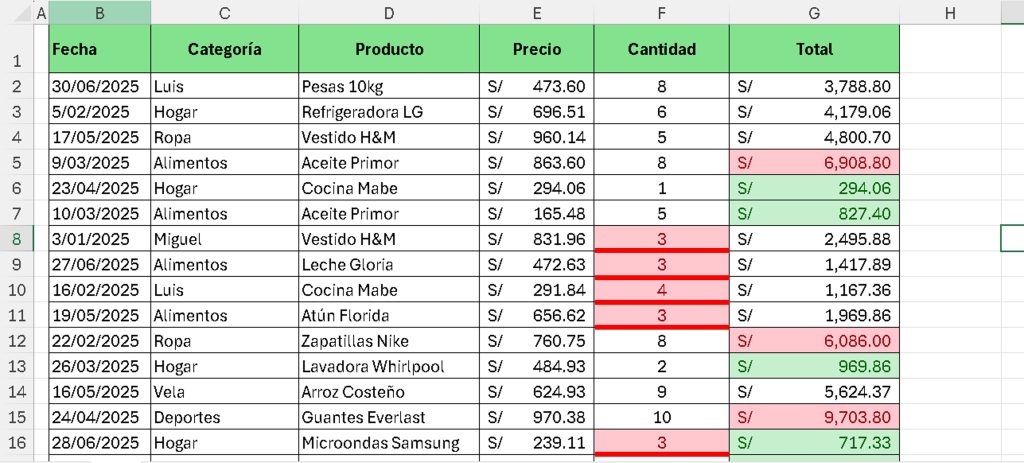
Task: Click red total cell 9,703.80
Action: pos(814,417)
